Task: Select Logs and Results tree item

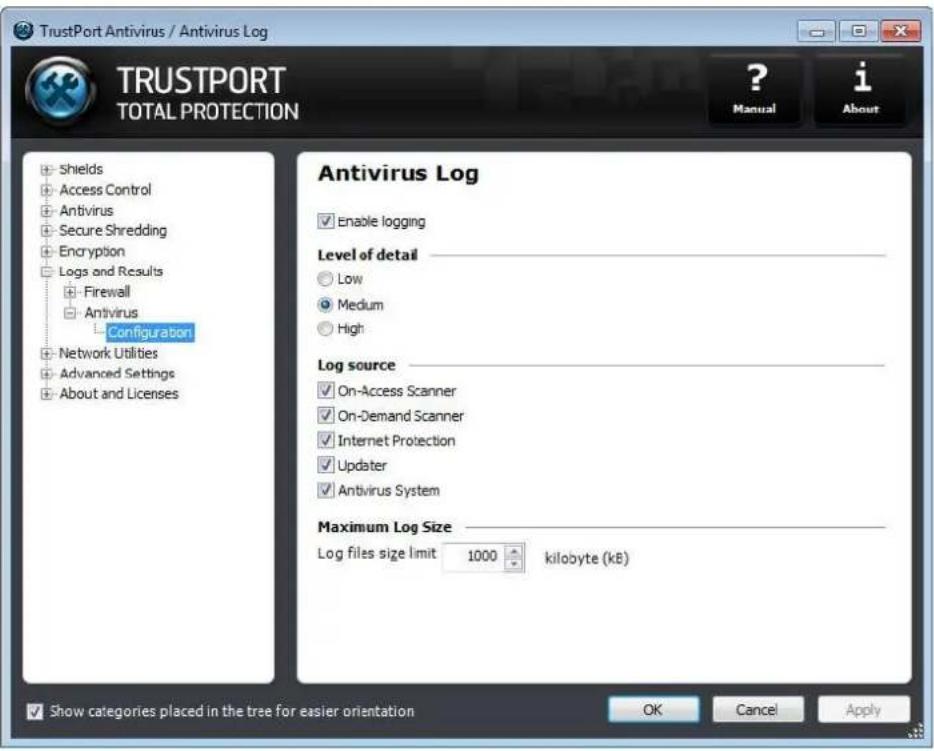Action: click(111, 271)
